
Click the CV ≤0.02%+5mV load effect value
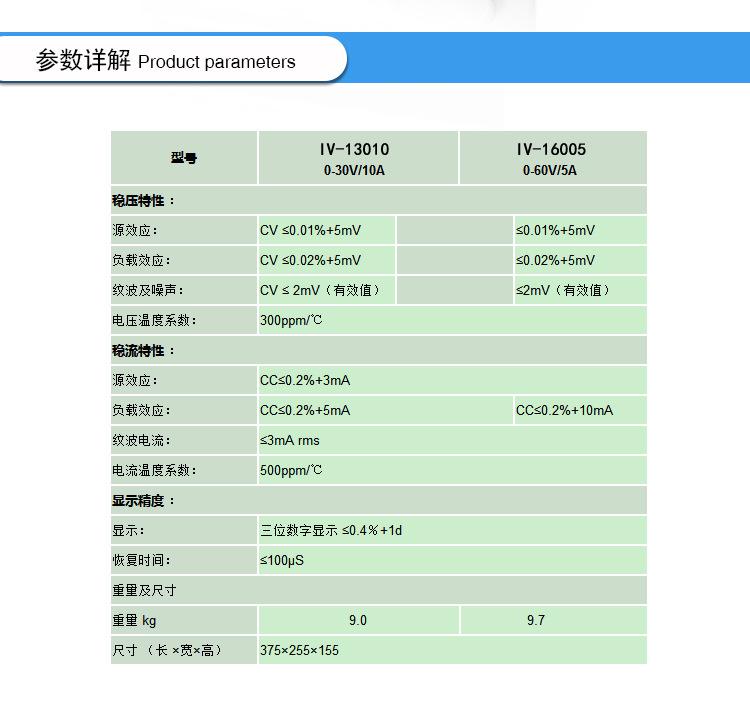311,261
